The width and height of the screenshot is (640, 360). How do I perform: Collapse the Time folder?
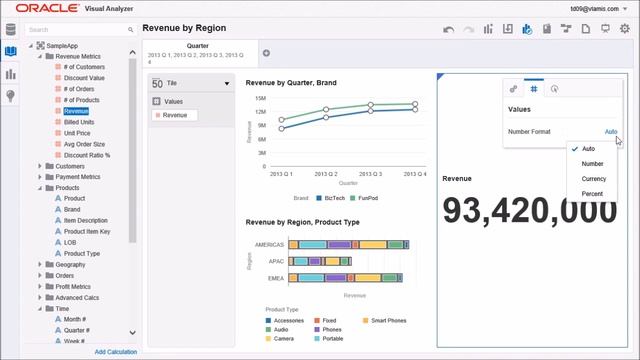click(x=40, y=309)
